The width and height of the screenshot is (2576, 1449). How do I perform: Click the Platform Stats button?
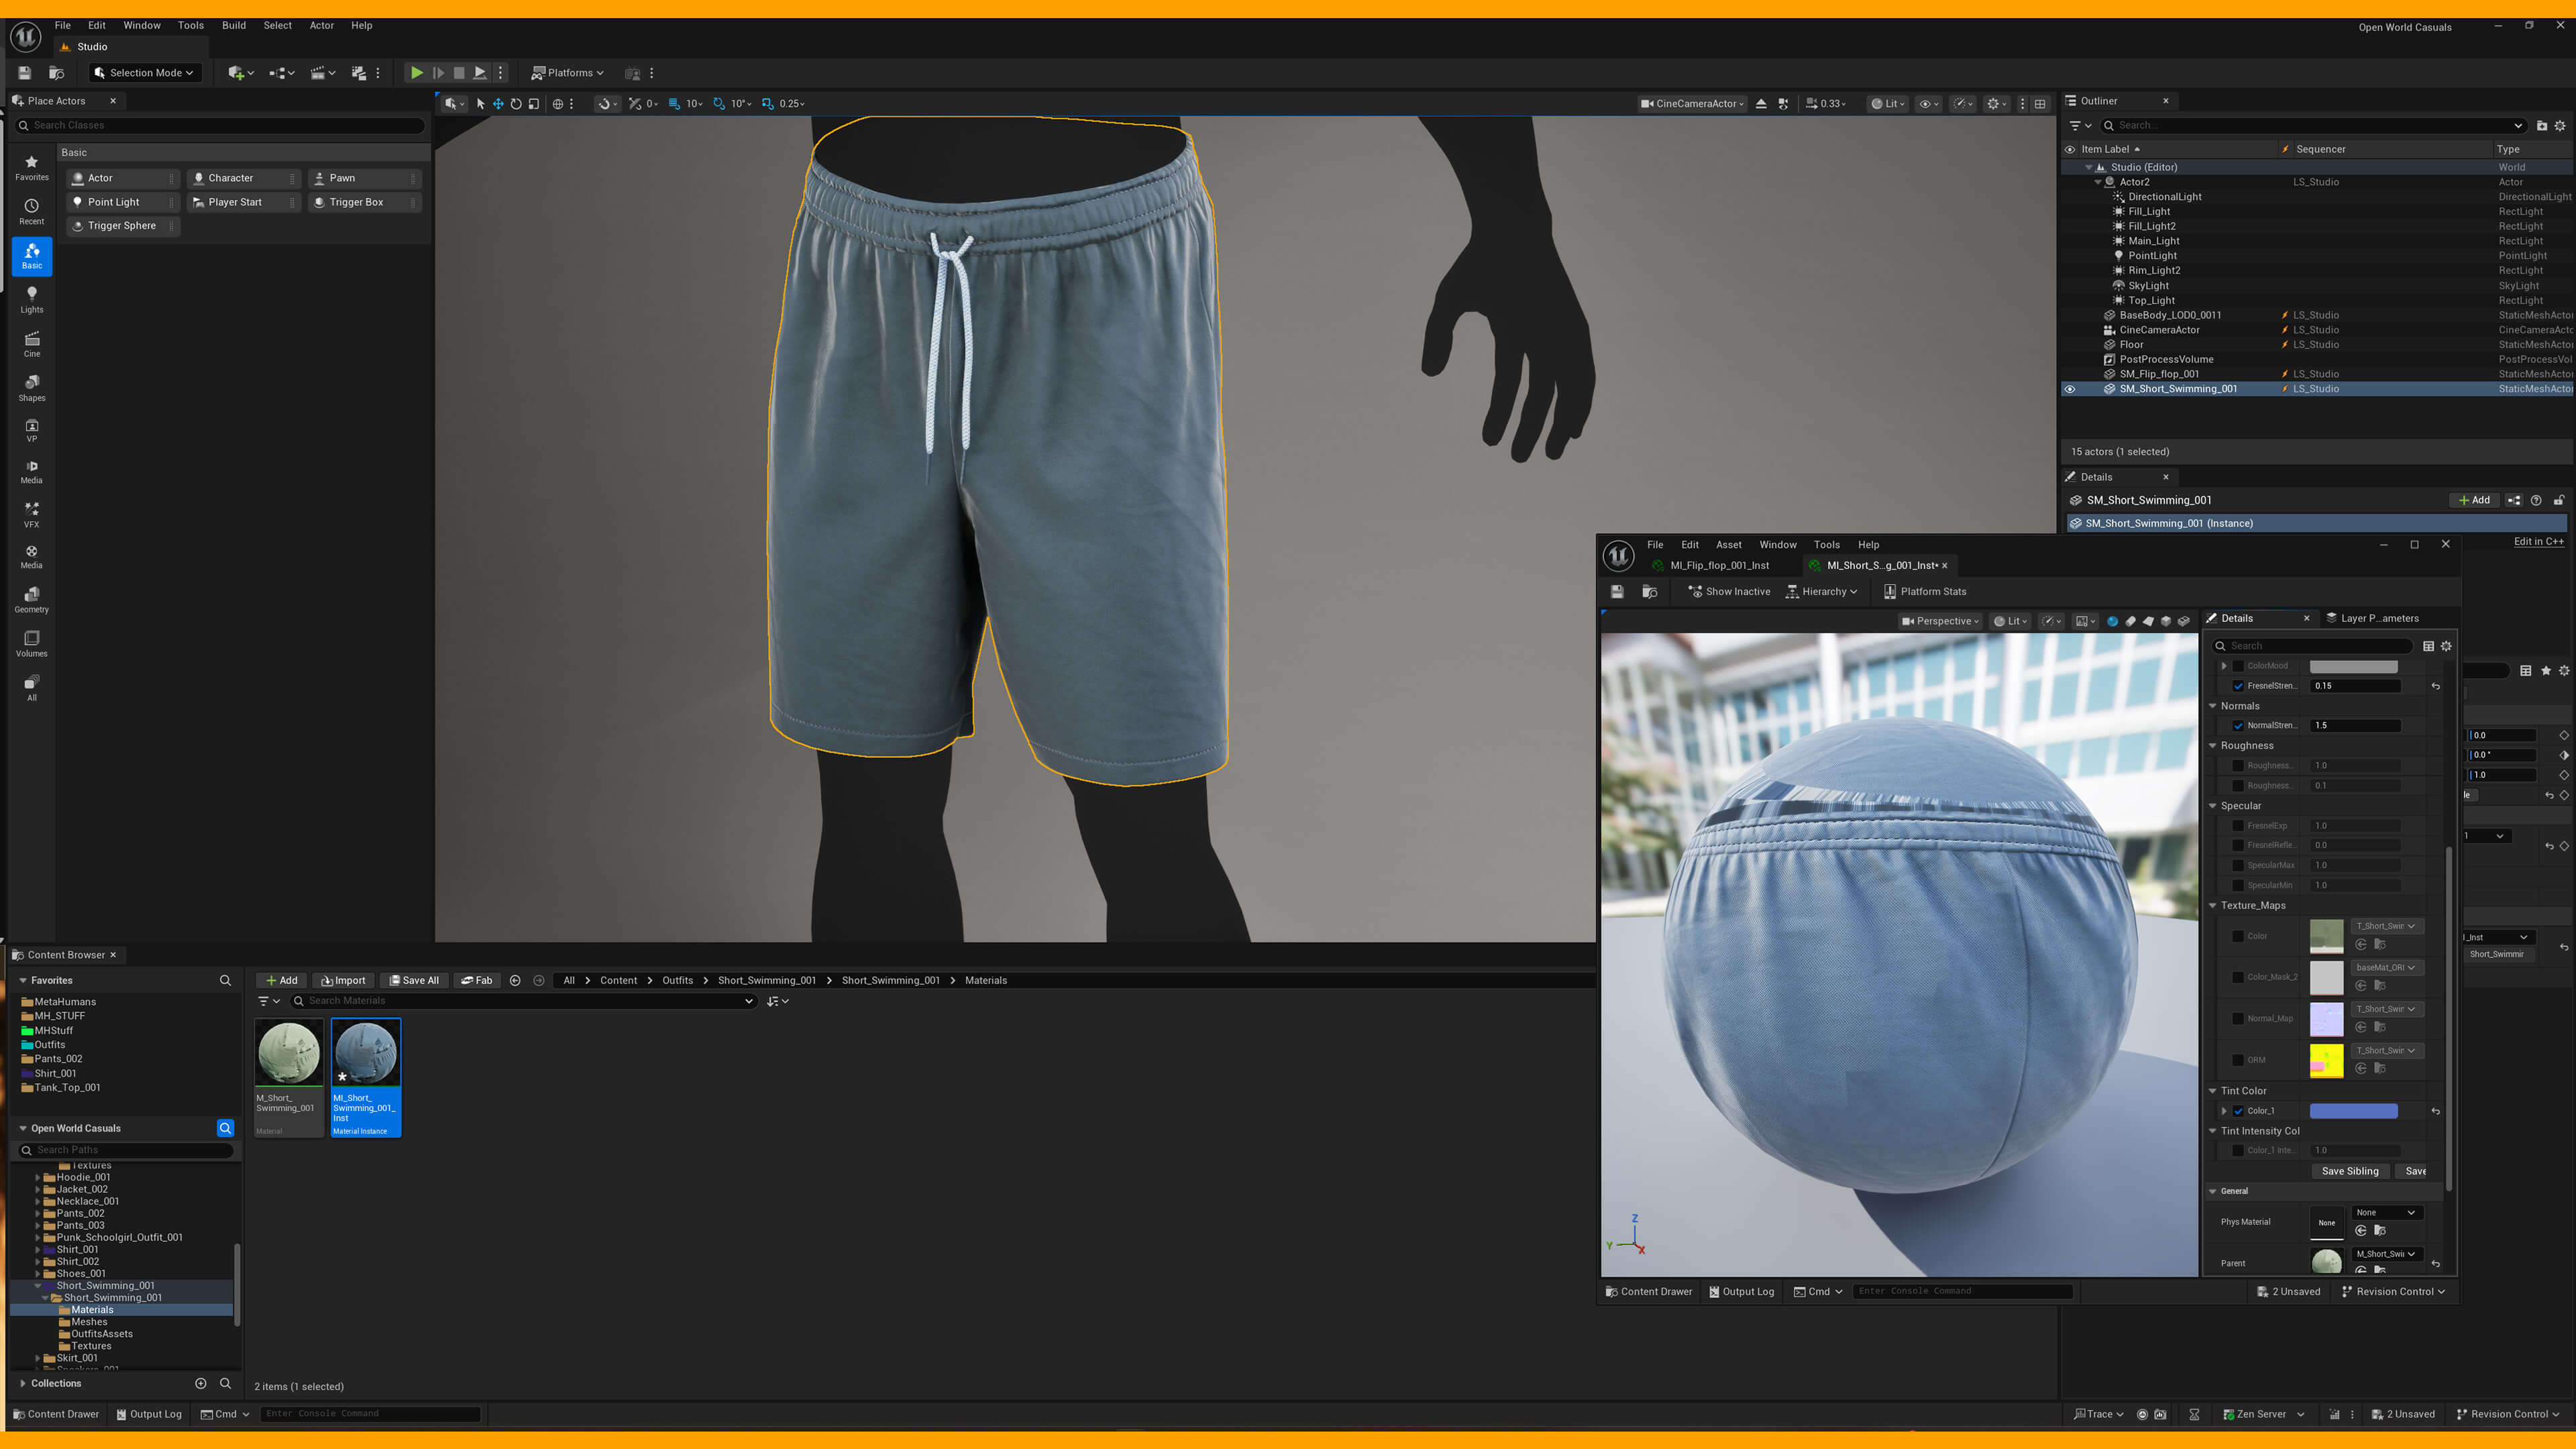1925,592
